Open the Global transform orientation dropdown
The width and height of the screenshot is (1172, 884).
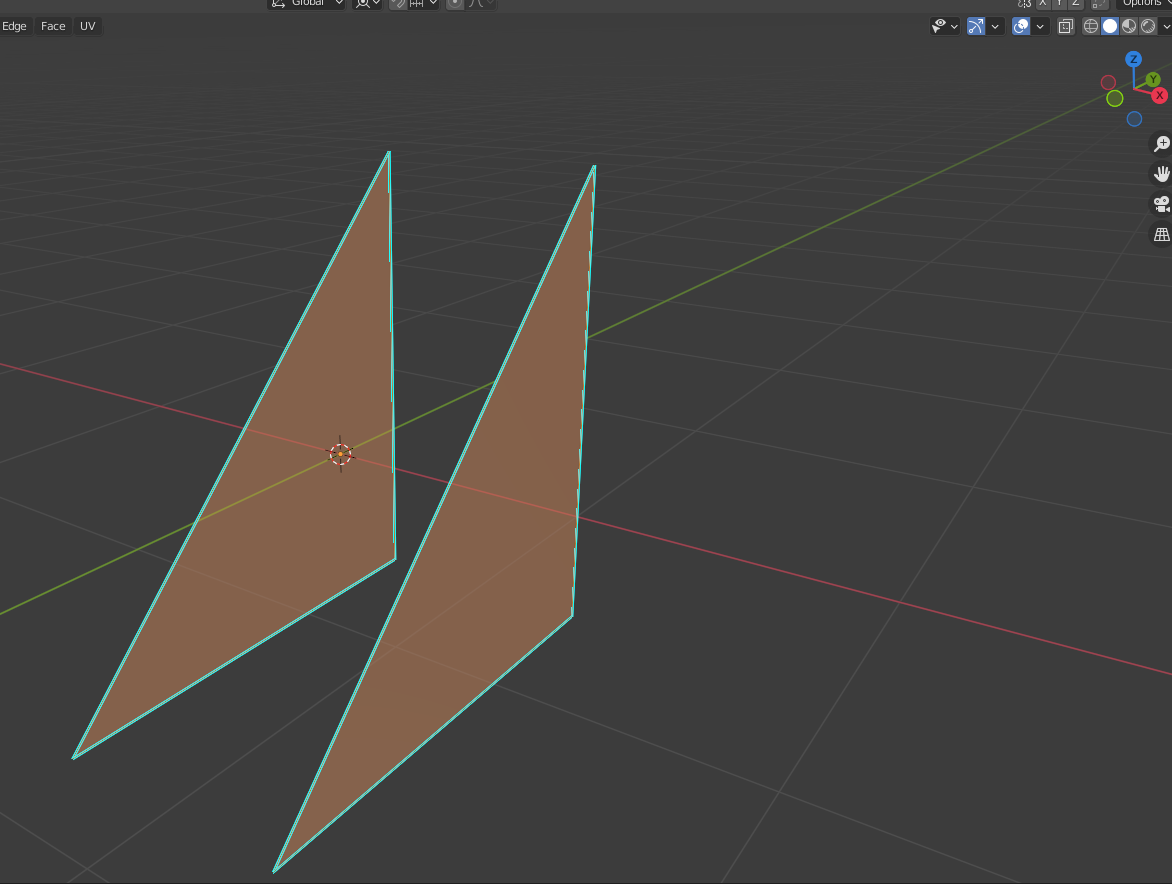coord(305,4)
